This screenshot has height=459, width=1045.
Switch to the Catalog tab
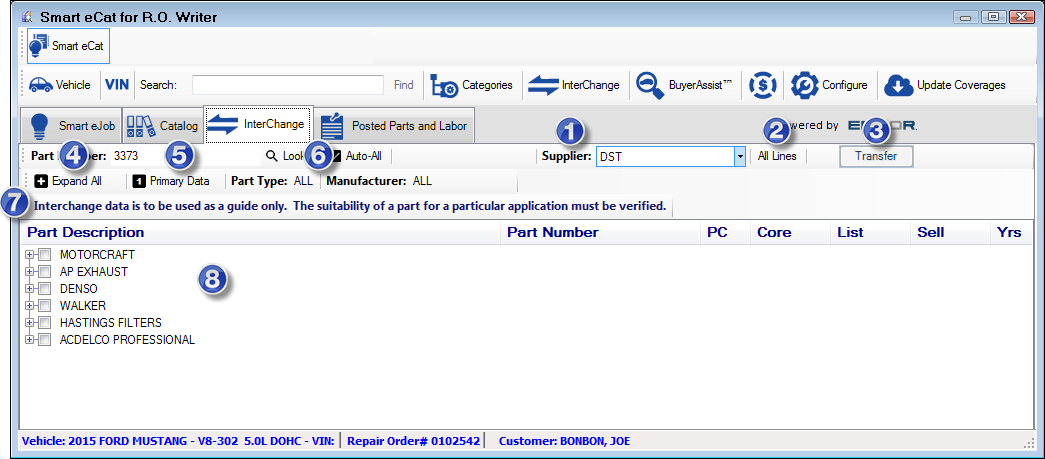coord(163,125)
